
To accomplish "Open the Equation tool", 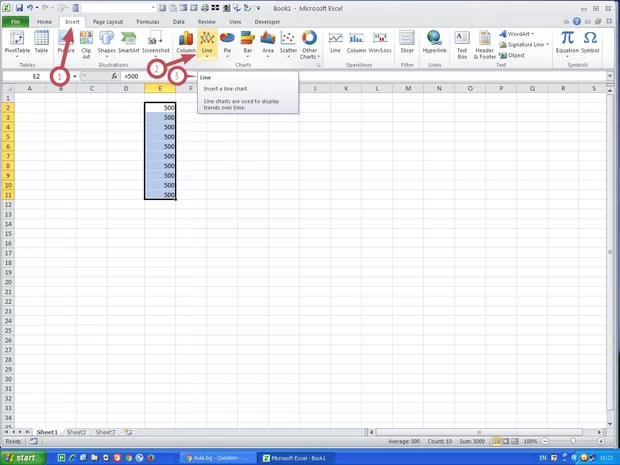I will click(567, 42).
